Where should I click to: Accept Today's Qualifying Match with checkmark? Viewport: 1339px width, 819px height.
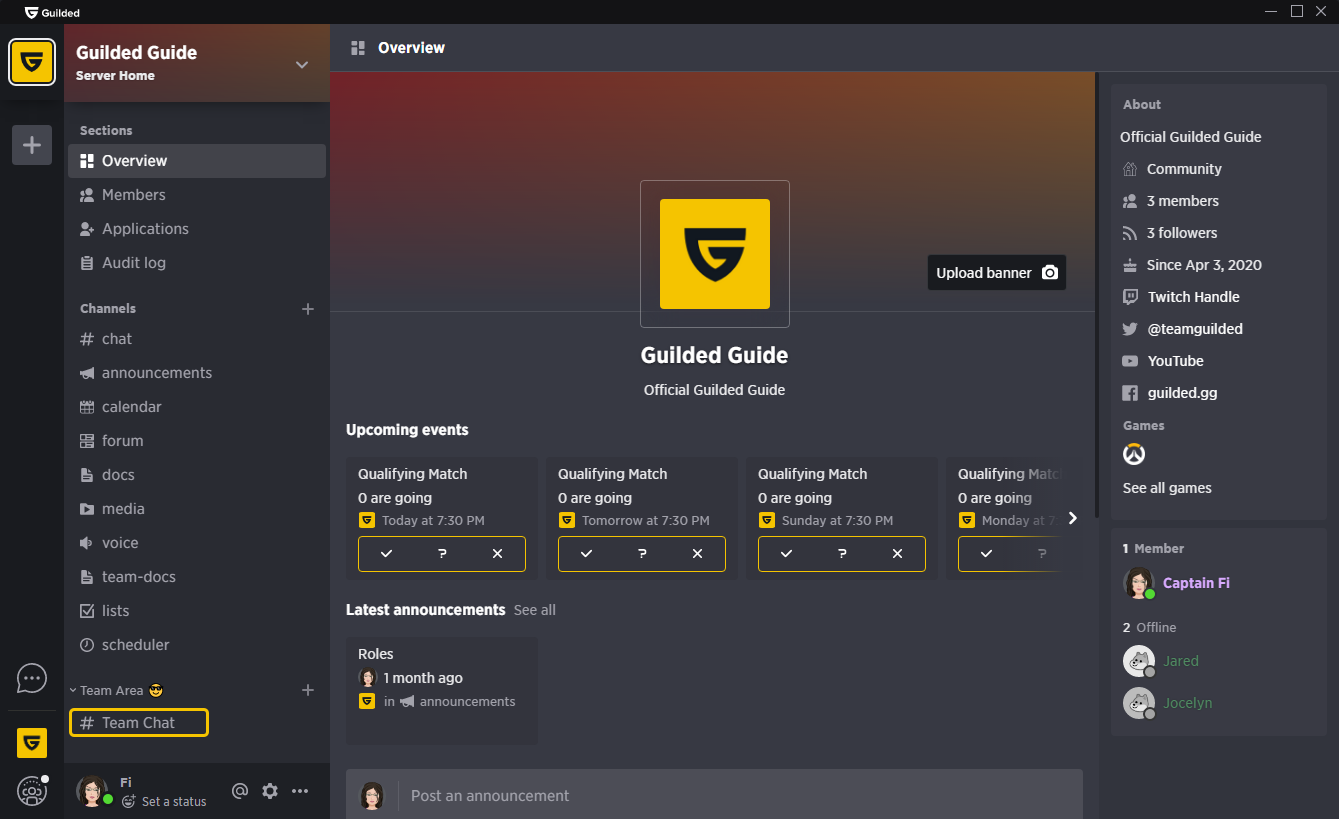386,554
